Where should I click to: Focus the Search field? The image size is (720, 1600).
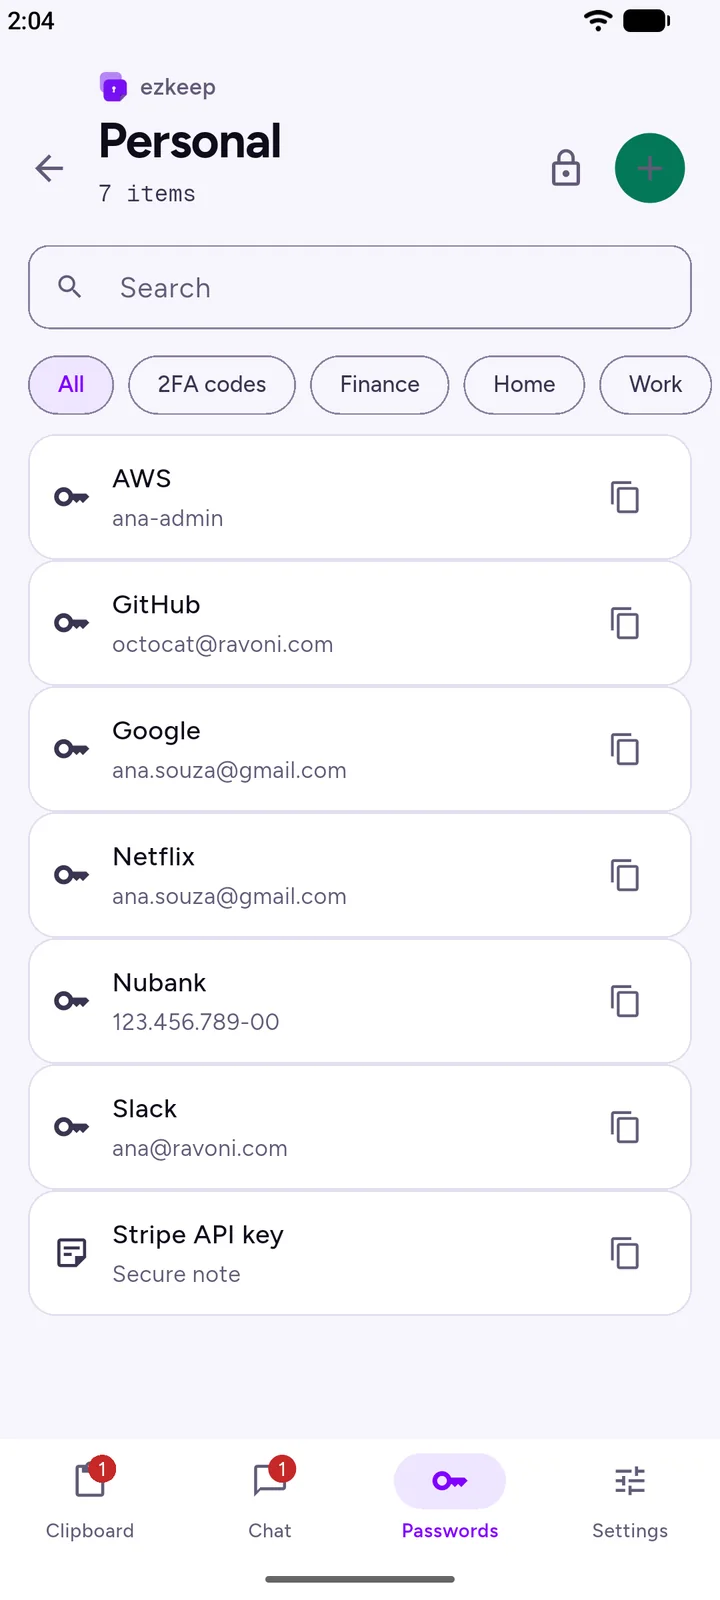tap(360, 287)
